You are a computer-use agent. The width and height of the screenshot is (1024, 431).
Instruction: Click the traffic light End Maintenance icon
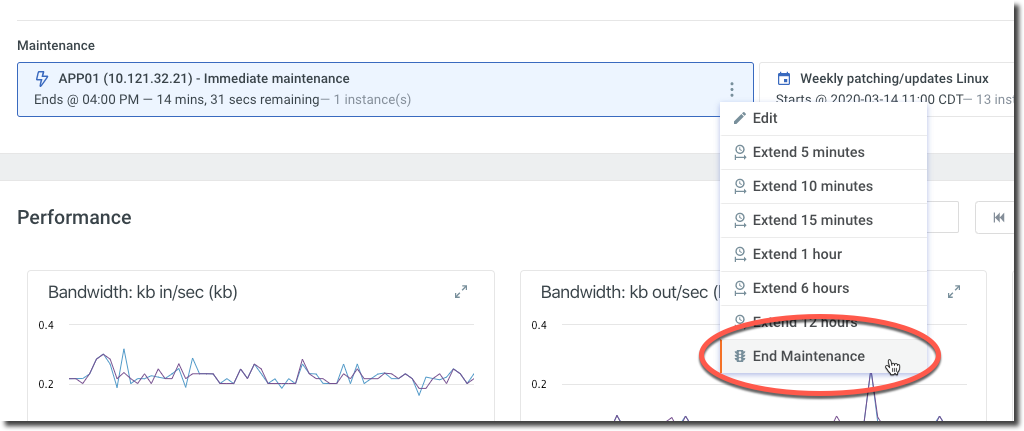[x=740, y=356]
